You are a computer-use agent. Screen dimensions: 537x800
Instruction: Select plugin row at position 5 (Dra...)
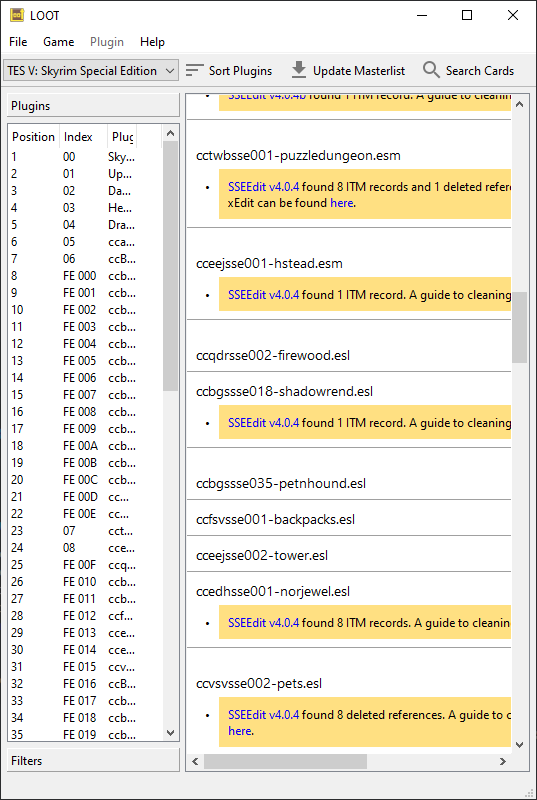coord(86,225)
